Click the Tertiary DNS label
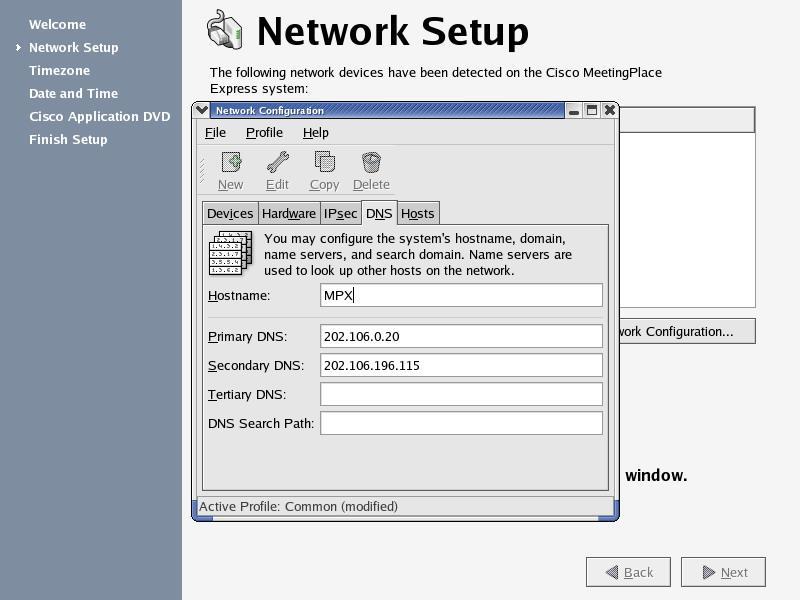The width and height of the screenshot is (800, 600). [x=247, y=395]
